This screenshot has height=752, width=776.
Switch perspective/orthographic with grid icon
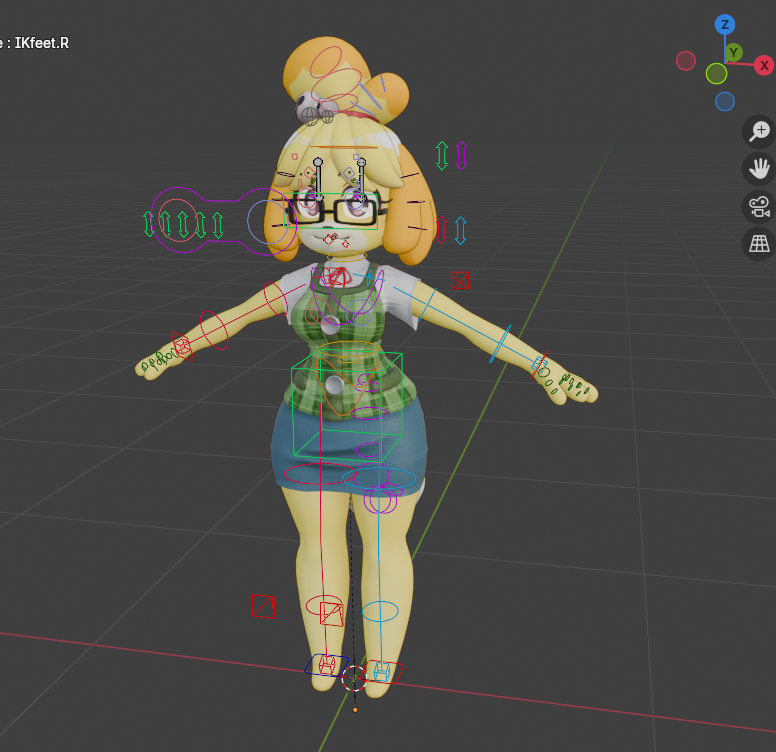[x=759, y=244]
